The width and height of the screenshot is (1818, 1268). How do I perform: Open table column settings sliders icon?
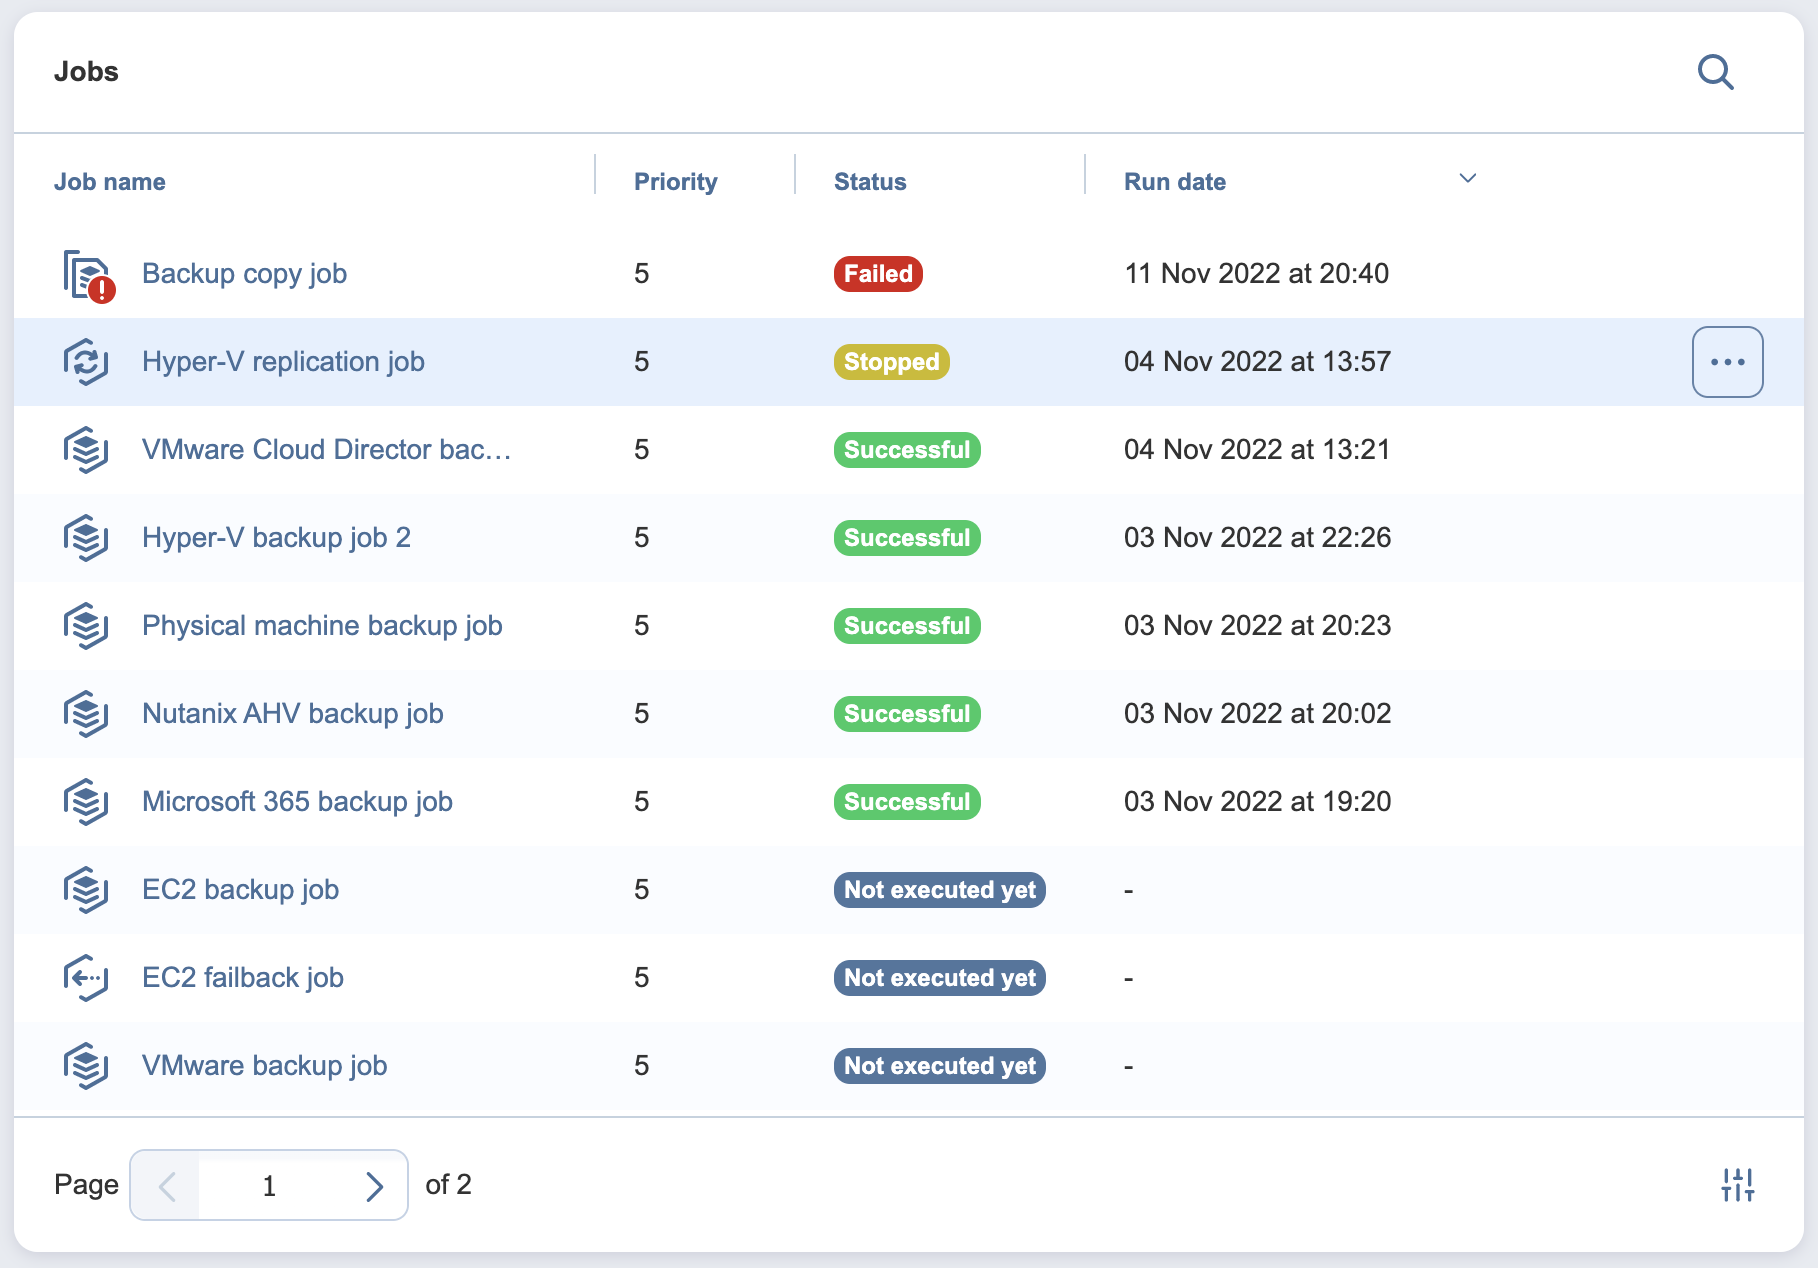(1738, 1185)
